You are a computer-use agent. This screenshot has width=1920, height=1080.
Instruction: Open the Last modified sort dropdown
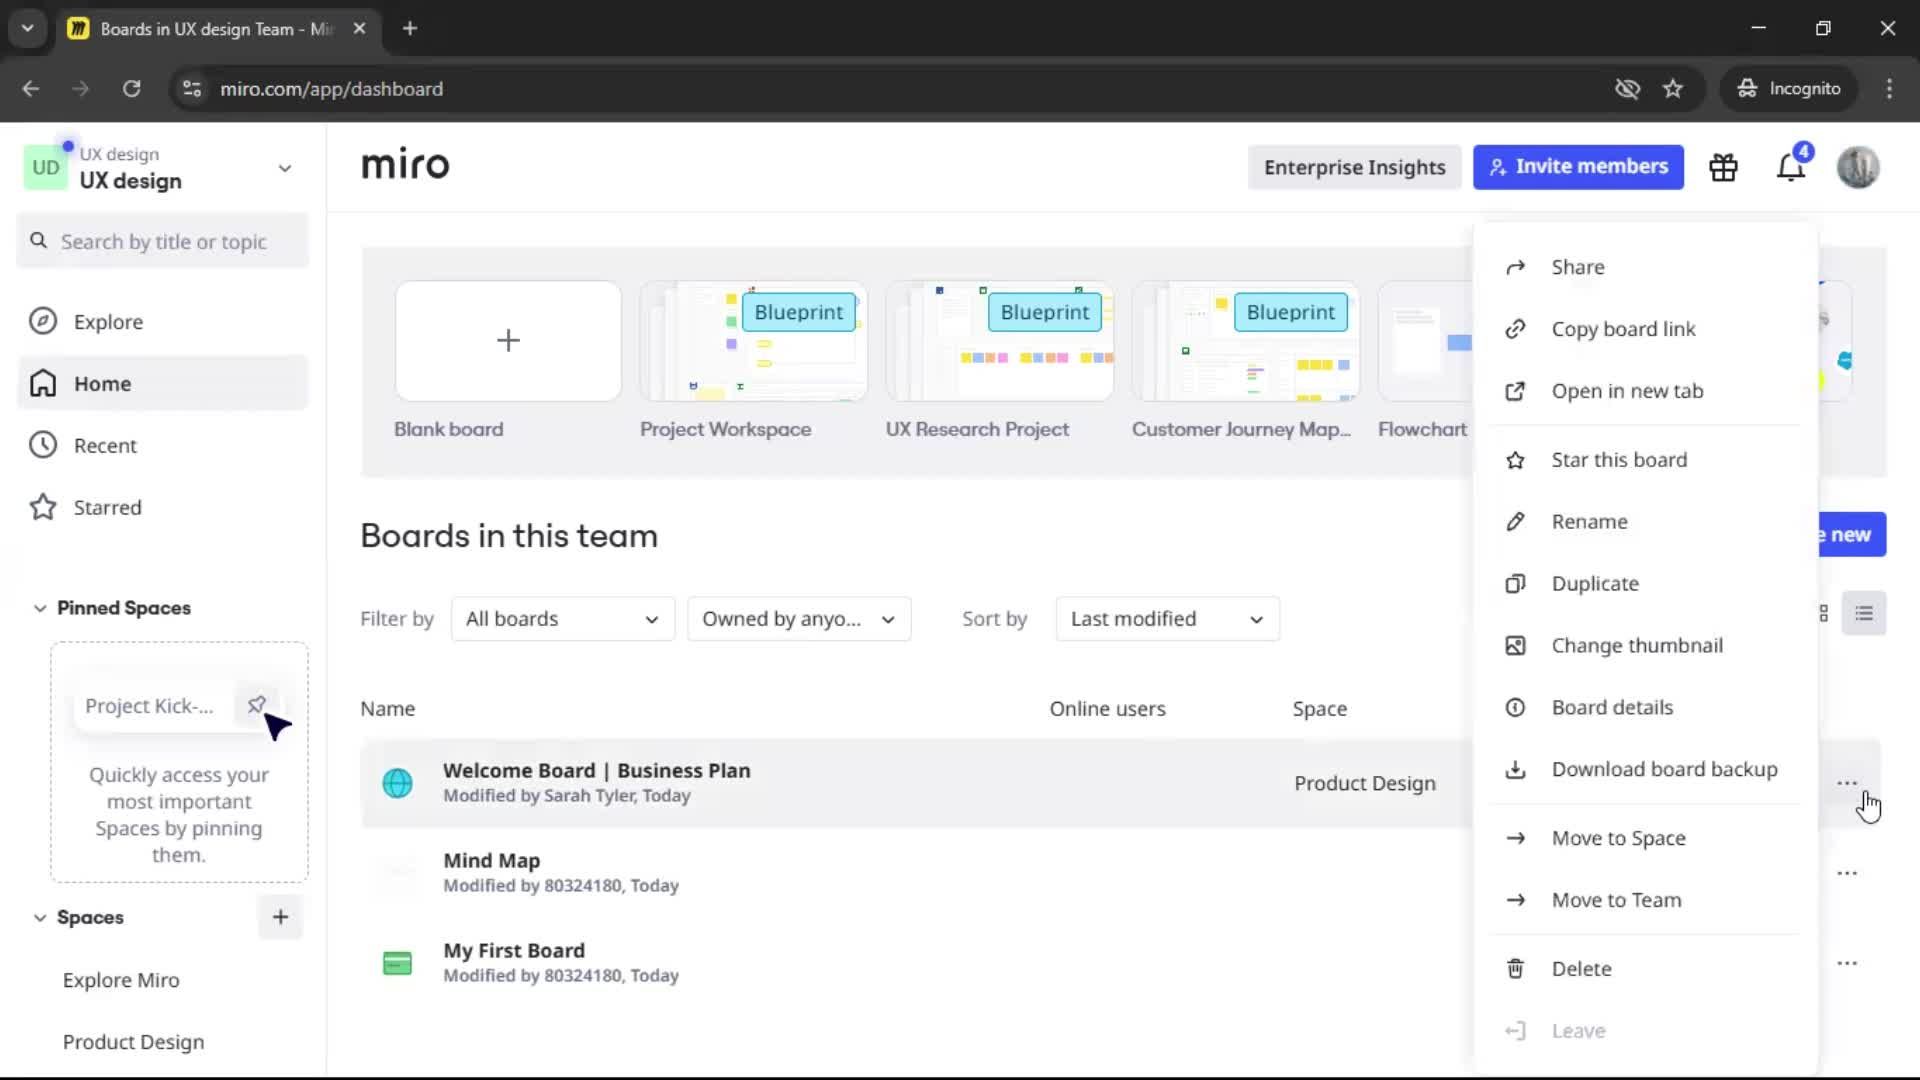click(x=1167, y=619)
